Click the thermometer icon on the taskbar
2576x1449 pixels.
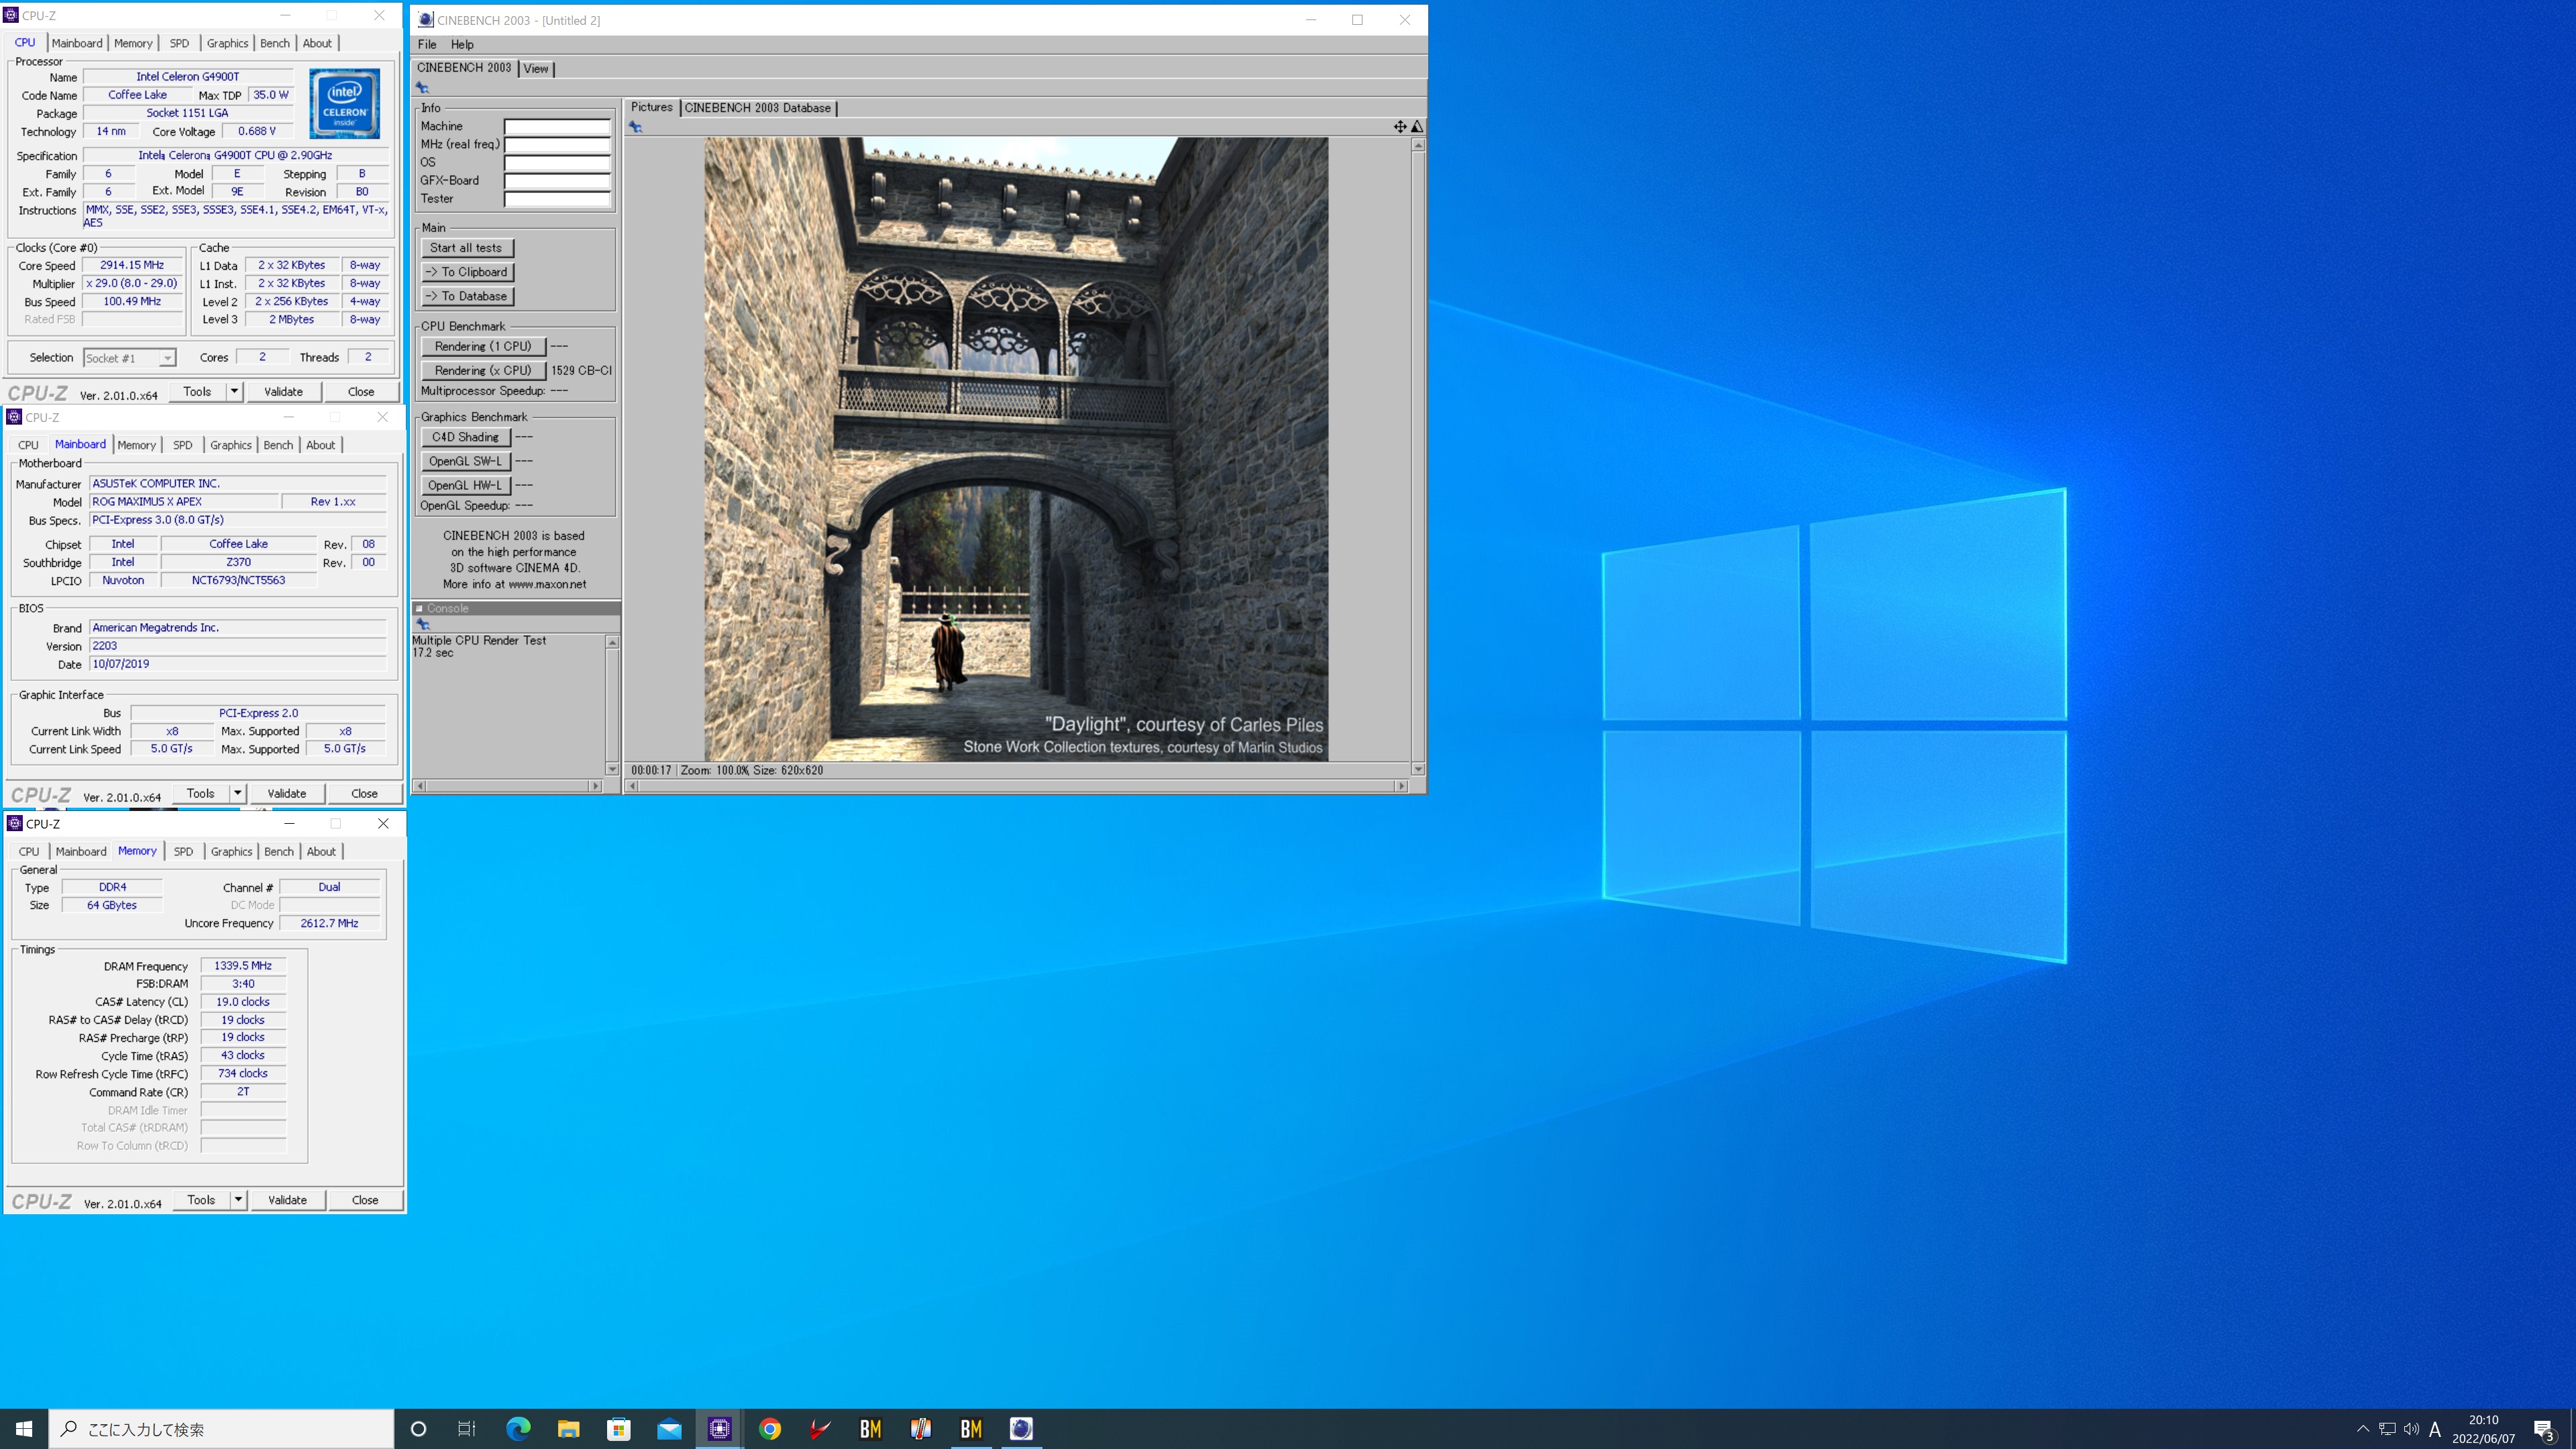(921, 1429)
